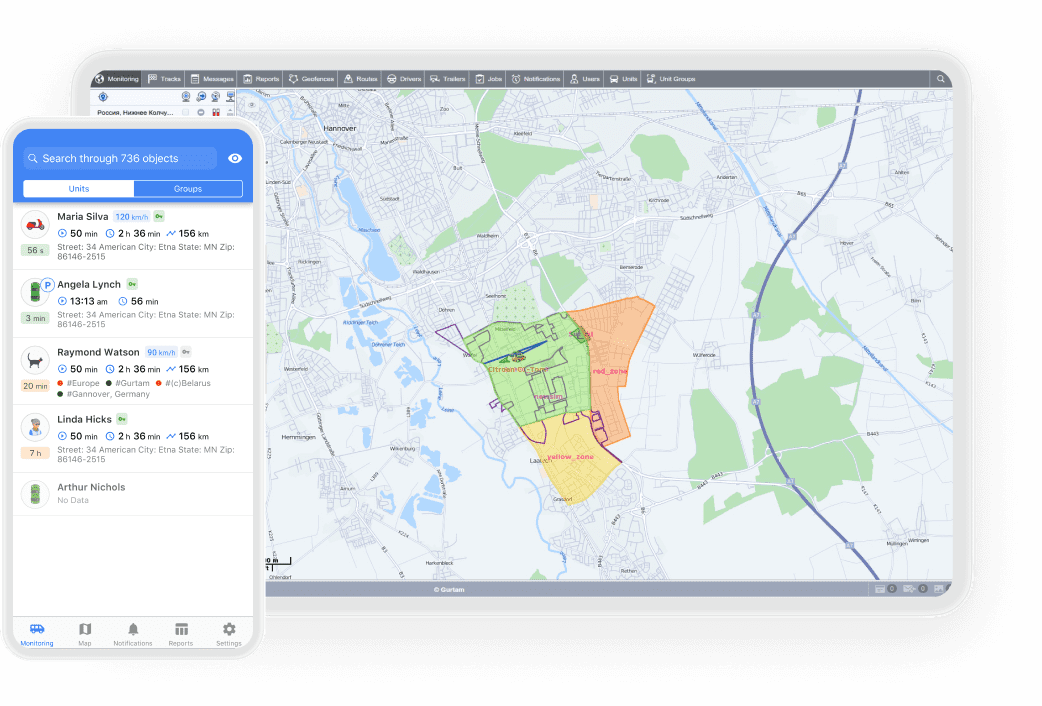The image size is (1042, 706).
Task: Open the Routes section
Action: 361,79
